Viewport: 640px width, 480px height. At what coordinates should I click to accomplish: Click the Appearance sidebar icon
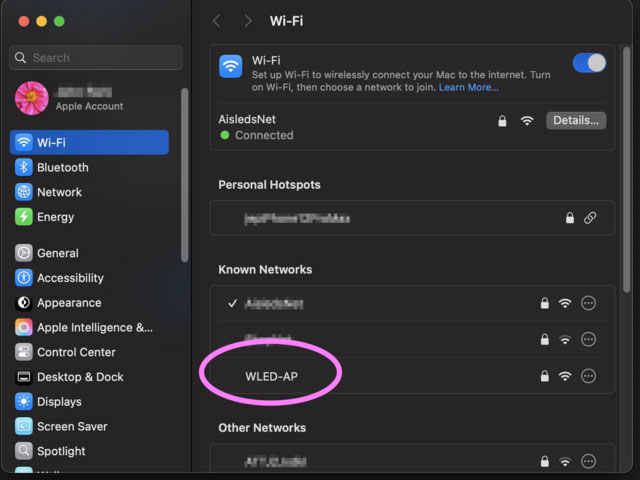[24, 303]
